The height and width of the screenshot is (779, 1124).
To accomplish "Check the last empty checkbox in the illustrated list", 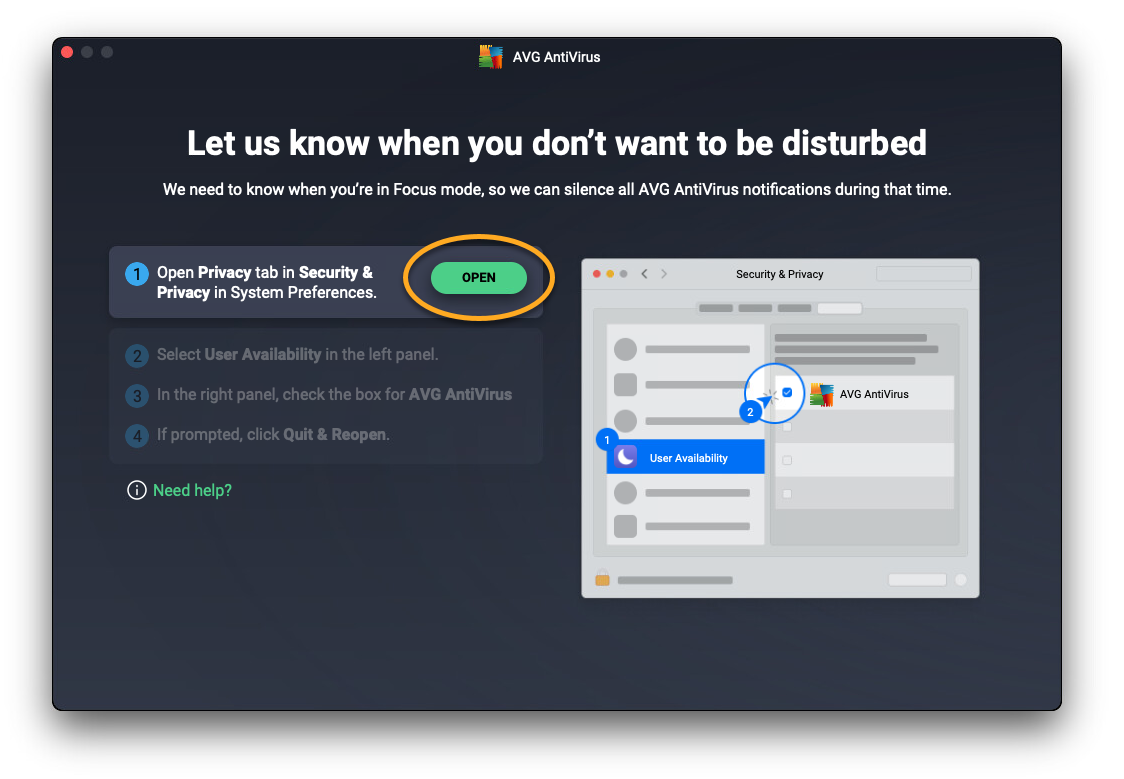I will 787,494.
